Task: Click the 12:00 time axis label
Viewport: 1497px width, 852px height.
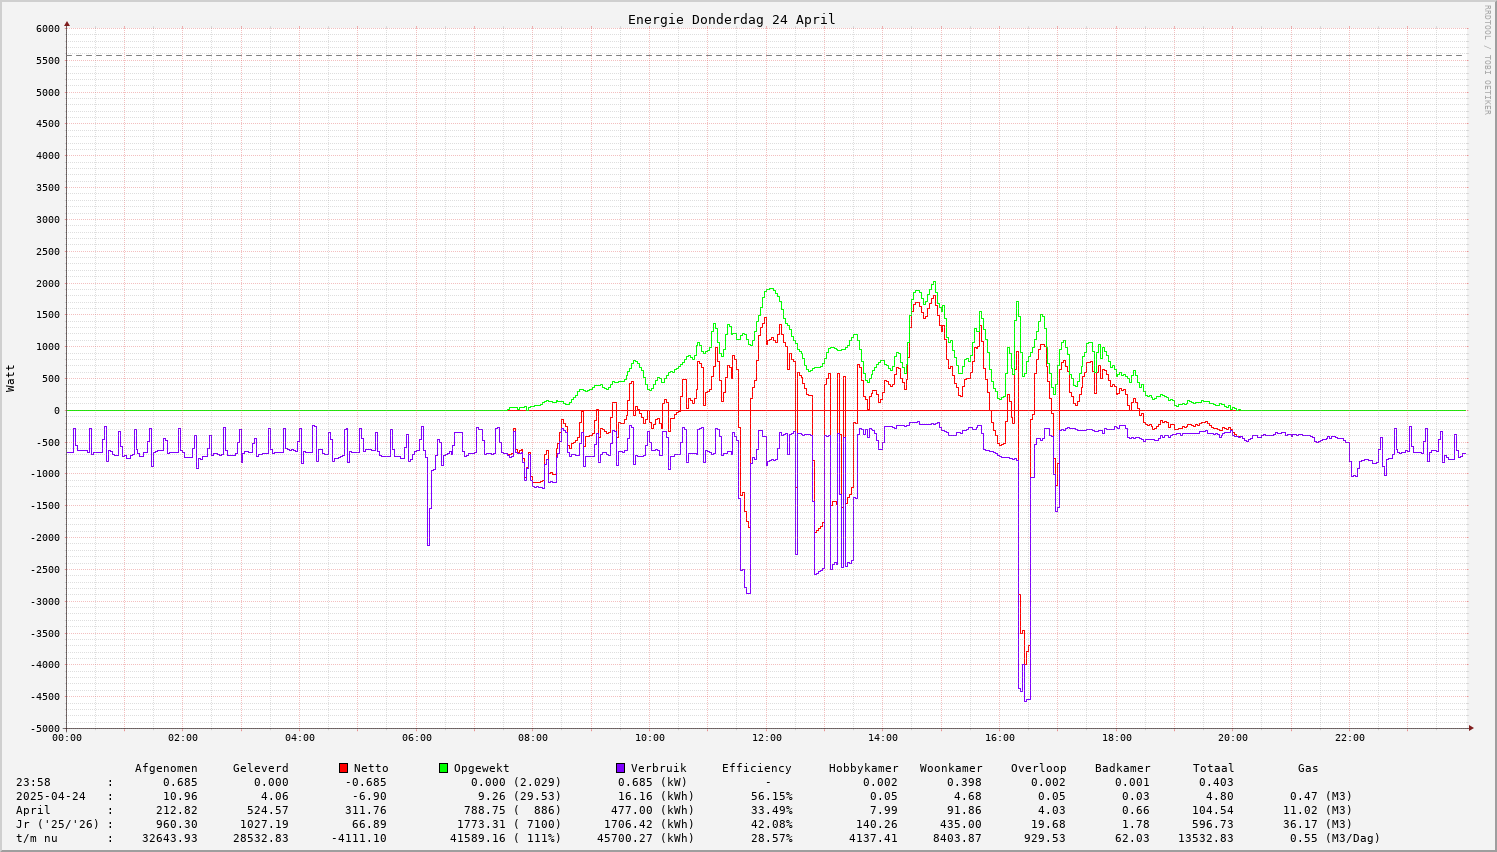Action: click(766, 738)
